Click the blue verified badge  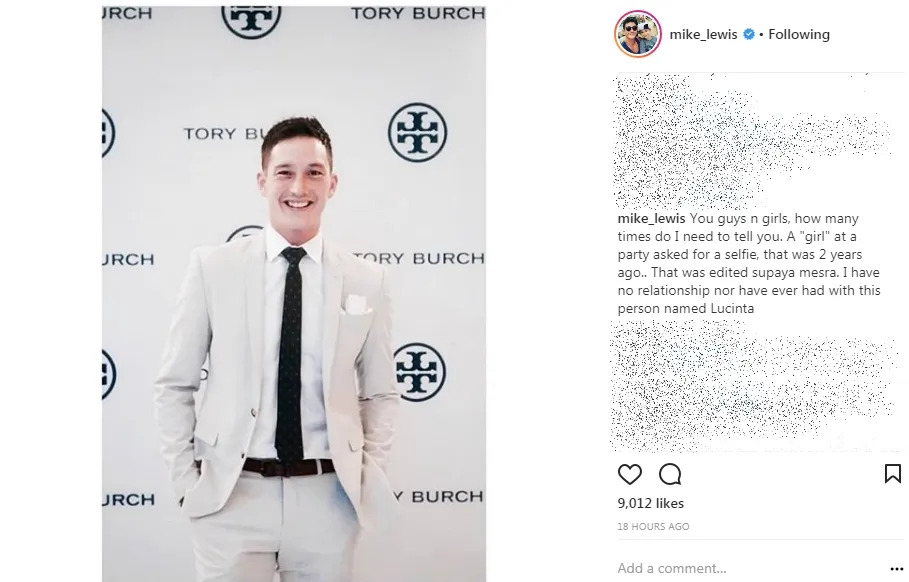[749, 34]
